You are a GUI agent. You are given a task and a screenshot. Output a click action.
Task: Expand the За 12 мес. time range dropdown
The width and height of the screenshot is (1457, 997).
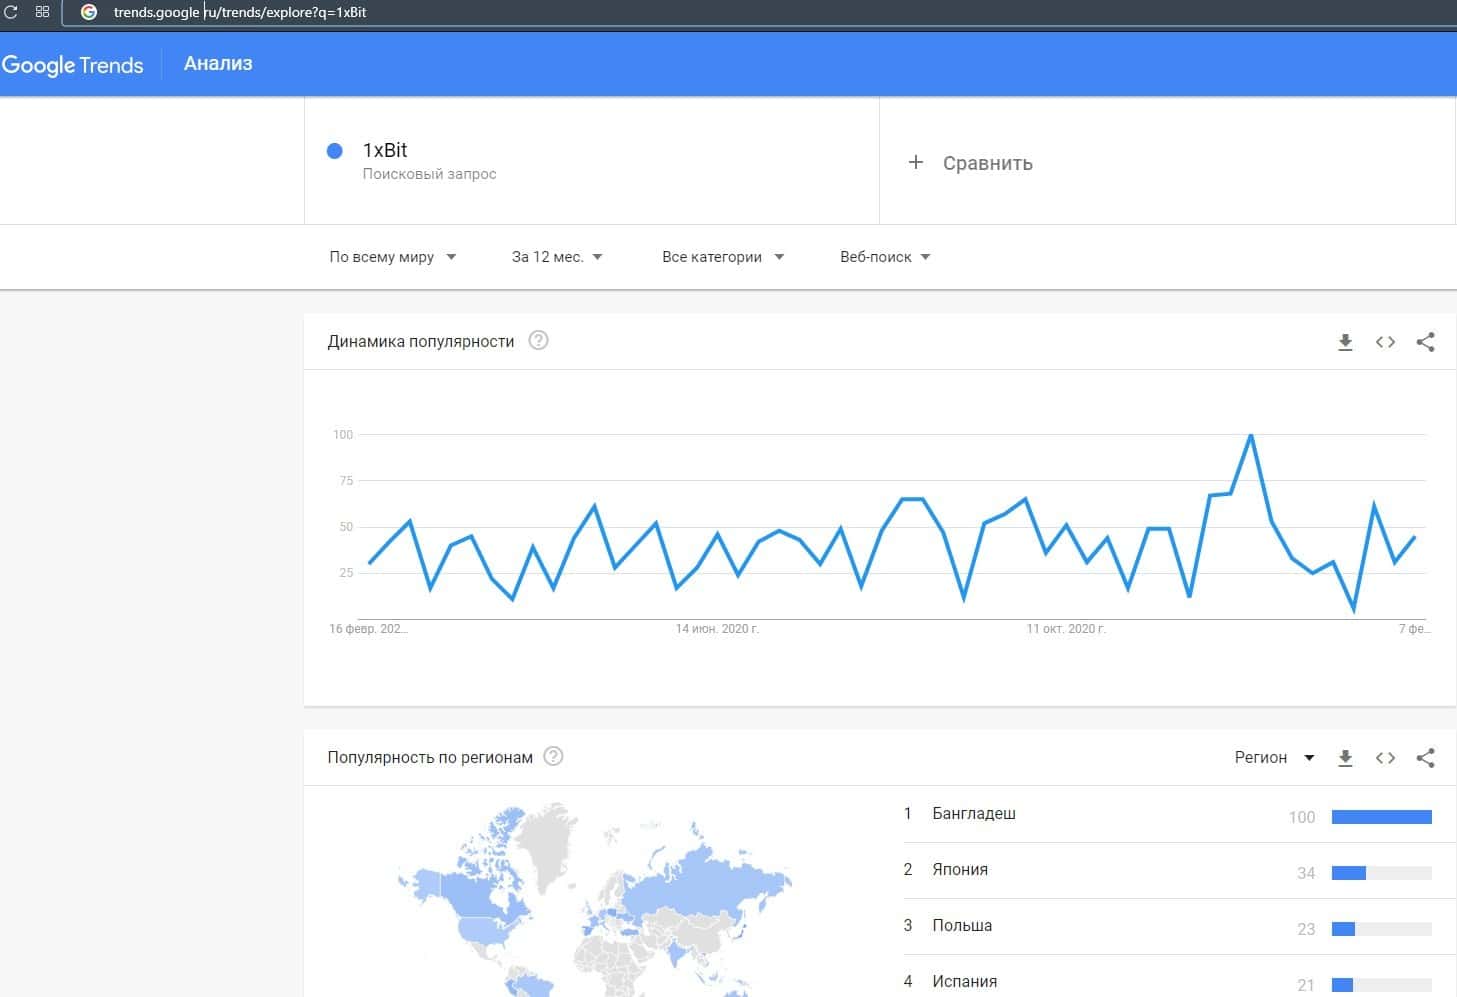557,257
